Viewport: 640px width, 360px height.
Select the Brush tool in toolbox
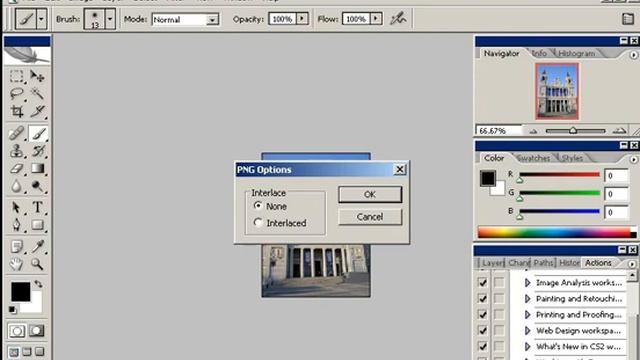pos(38,133)
